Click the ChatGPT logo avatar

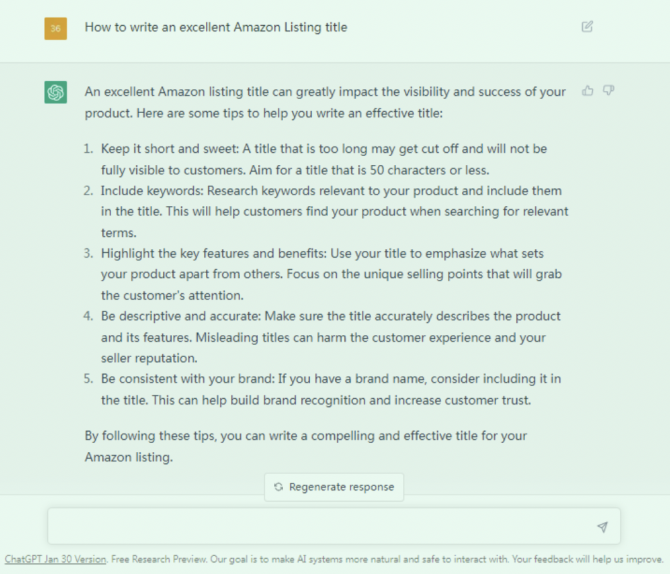coord(56,92)
